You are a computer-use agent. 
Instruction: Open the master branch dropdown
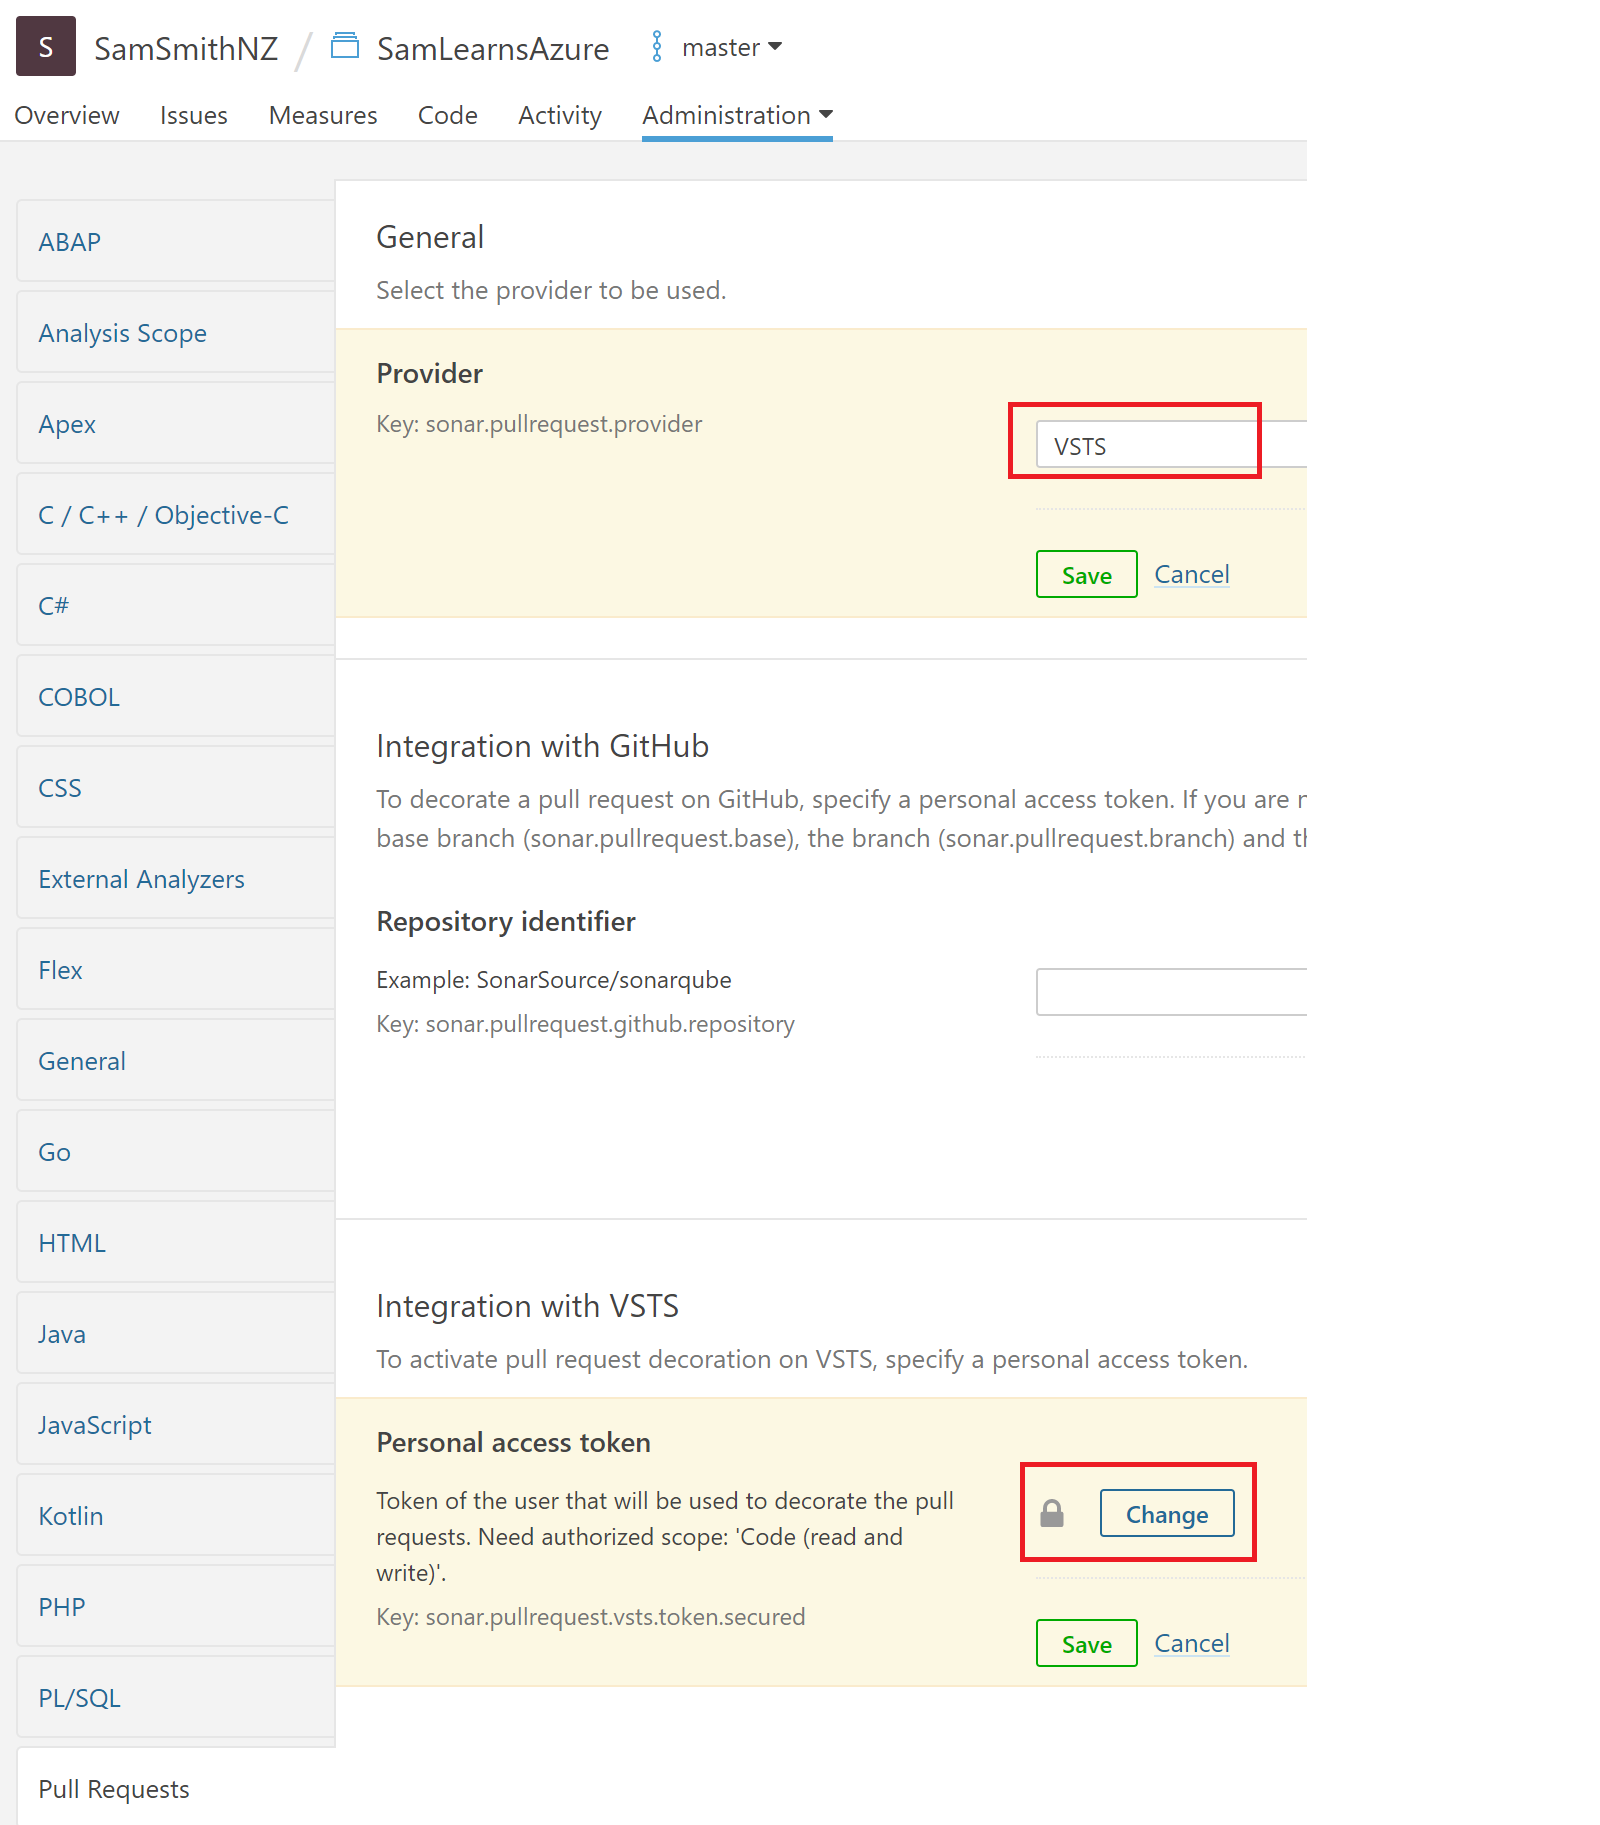point(732,48)
